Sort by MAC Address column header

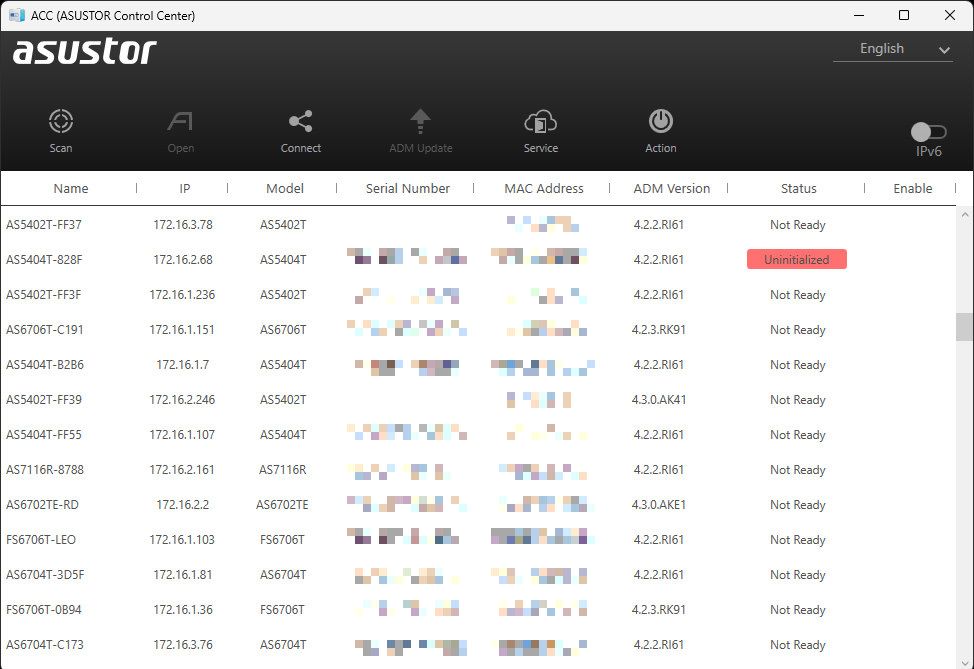coord(544,188)
